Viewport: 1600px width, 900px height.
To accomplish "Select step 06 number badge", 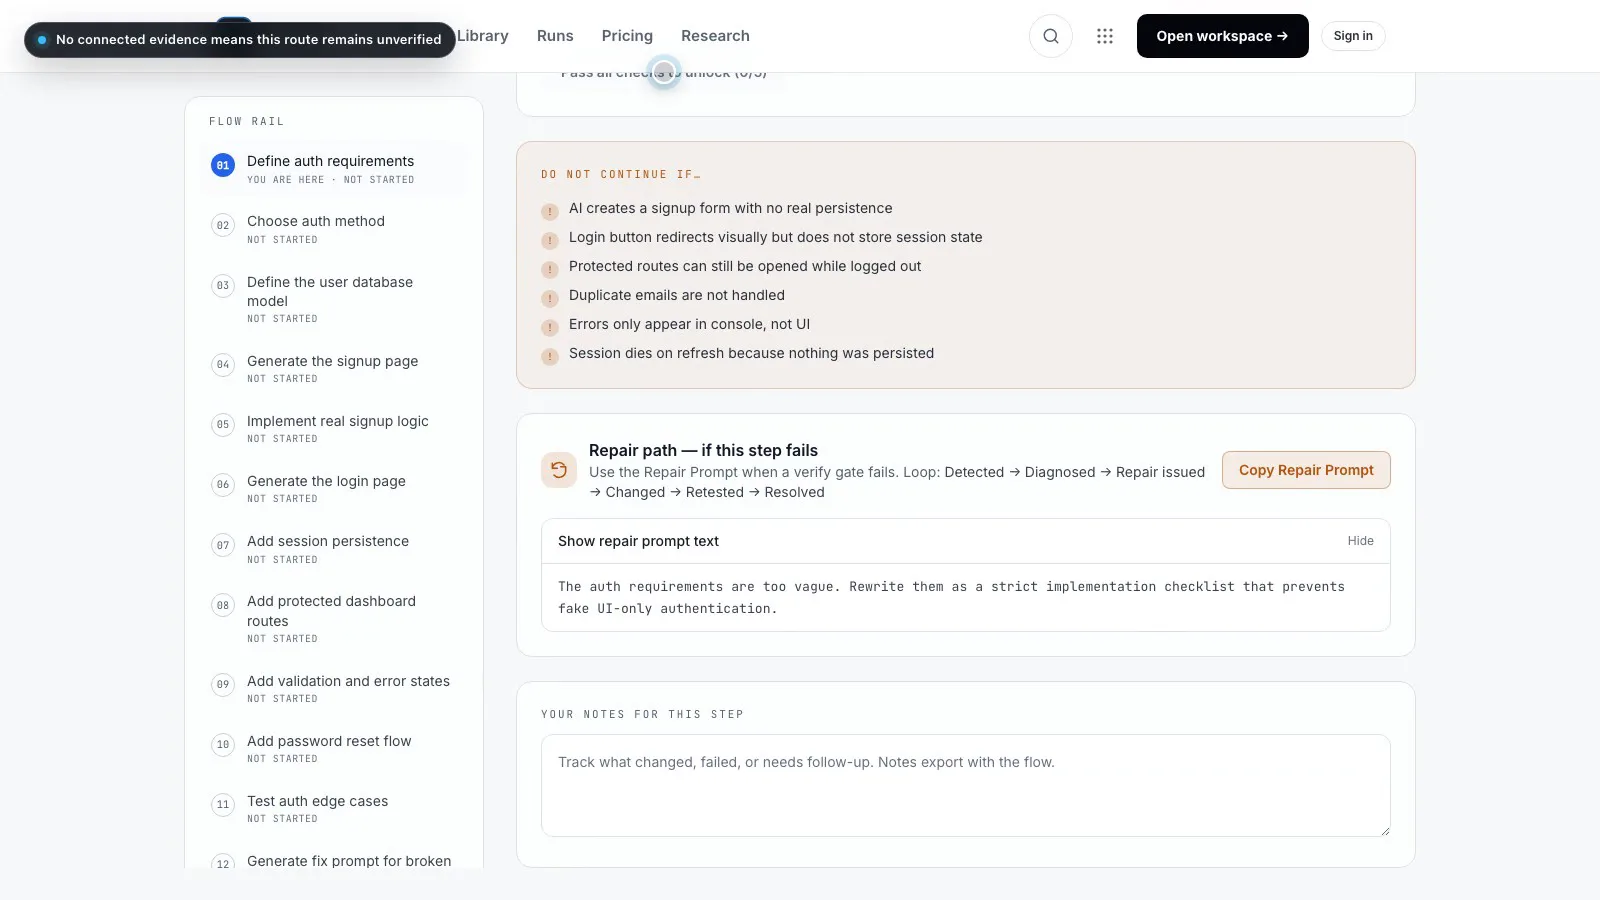I will click(x=223, y=484).
